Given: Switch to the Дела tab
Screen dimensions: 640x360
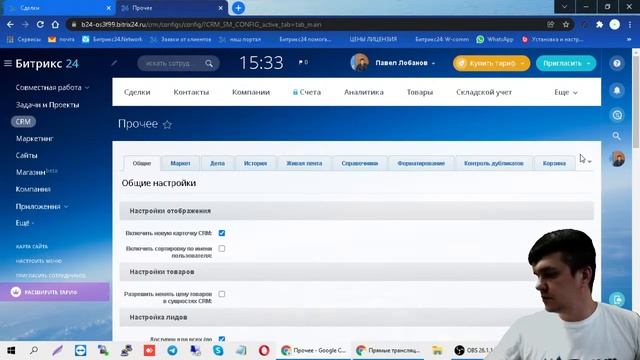Looking at the screenshot, I should tap(217, 163).
